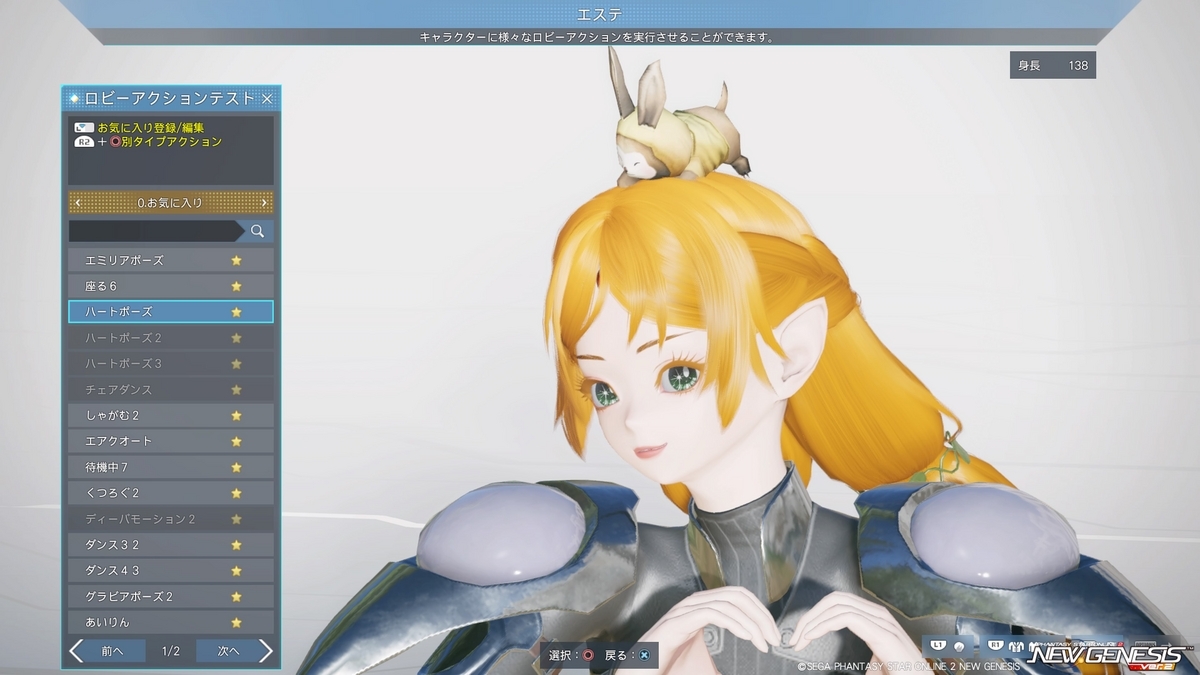
Task: Select the 座る6 action
Action: [171, 286]
